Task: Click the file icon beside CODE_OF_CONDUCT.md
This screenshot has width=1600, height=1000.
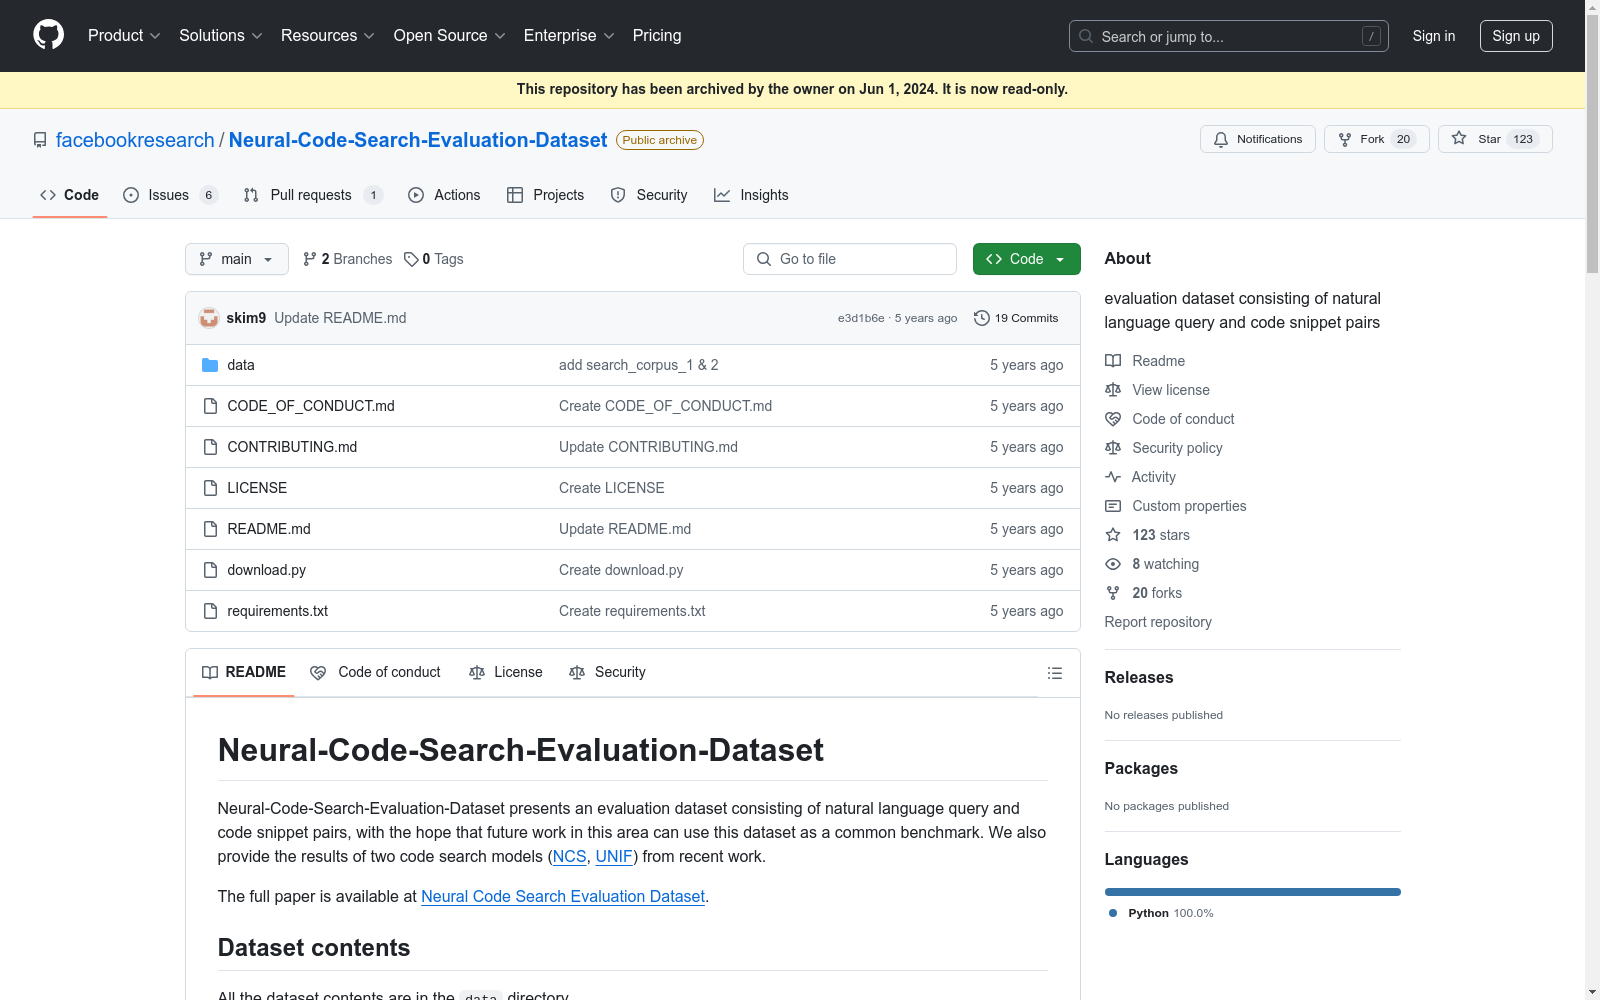Action: (x=210, y=406)
